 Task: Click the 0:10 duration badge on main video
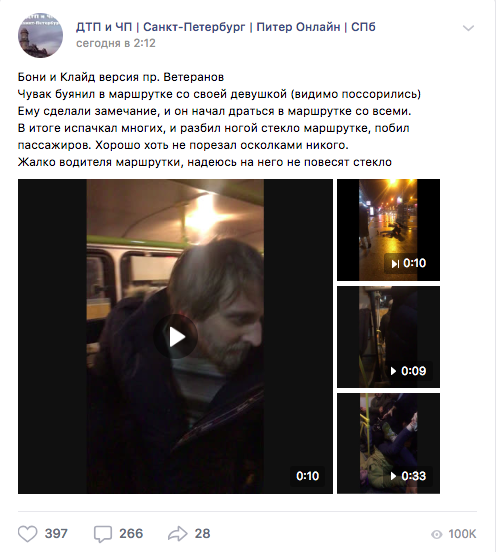(307, 476)
